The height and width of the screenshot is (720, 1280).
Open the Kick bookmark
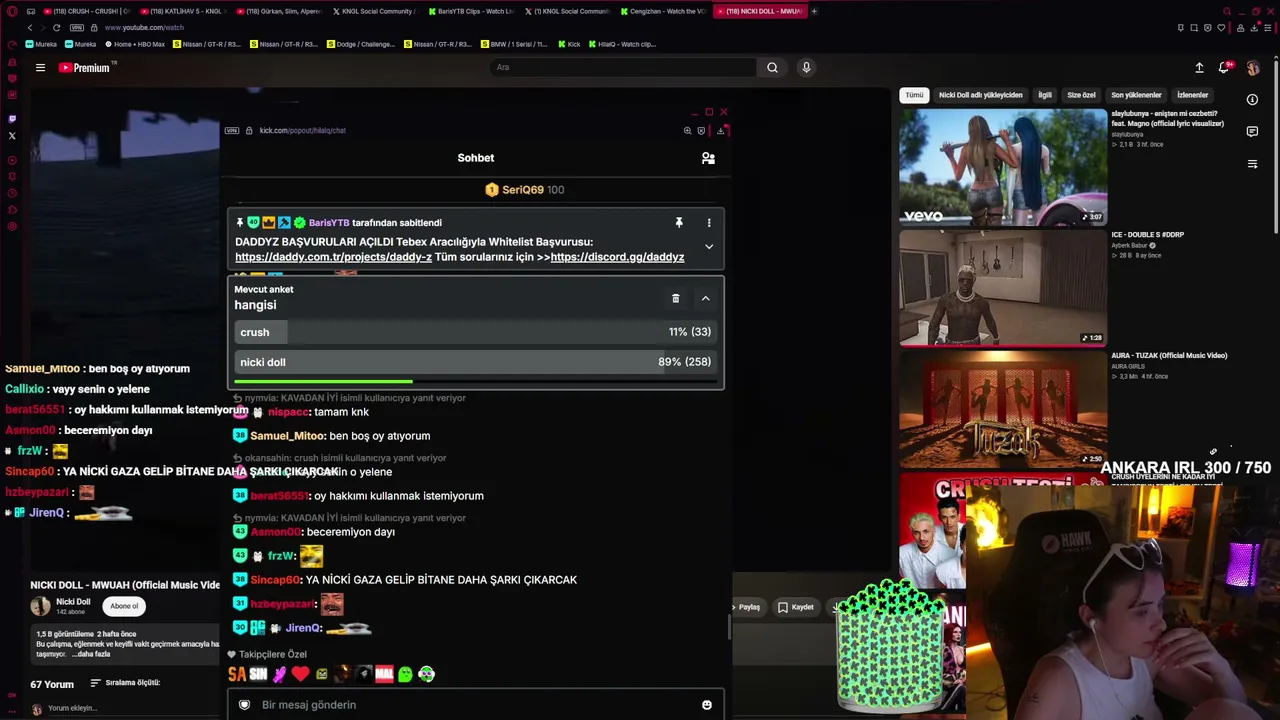(x=569, y=44)
